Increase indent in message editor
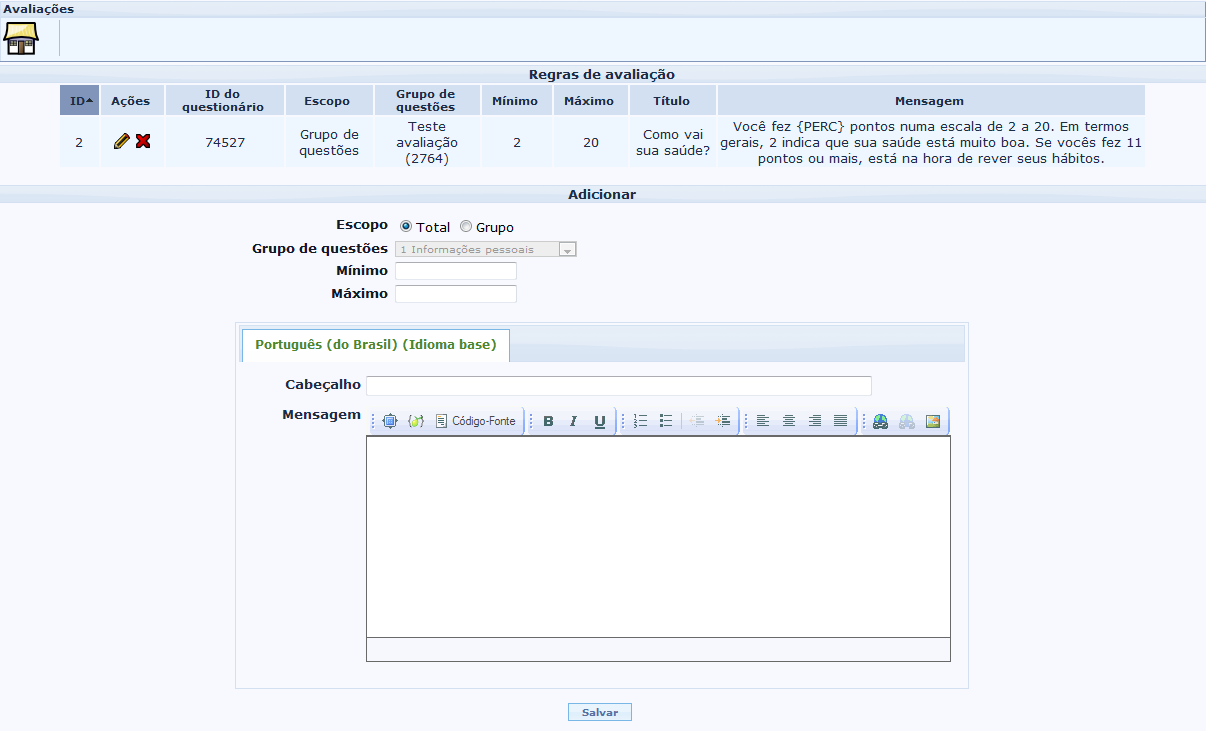Viewport: 1206px width, 731px height. tap(723, 422)
